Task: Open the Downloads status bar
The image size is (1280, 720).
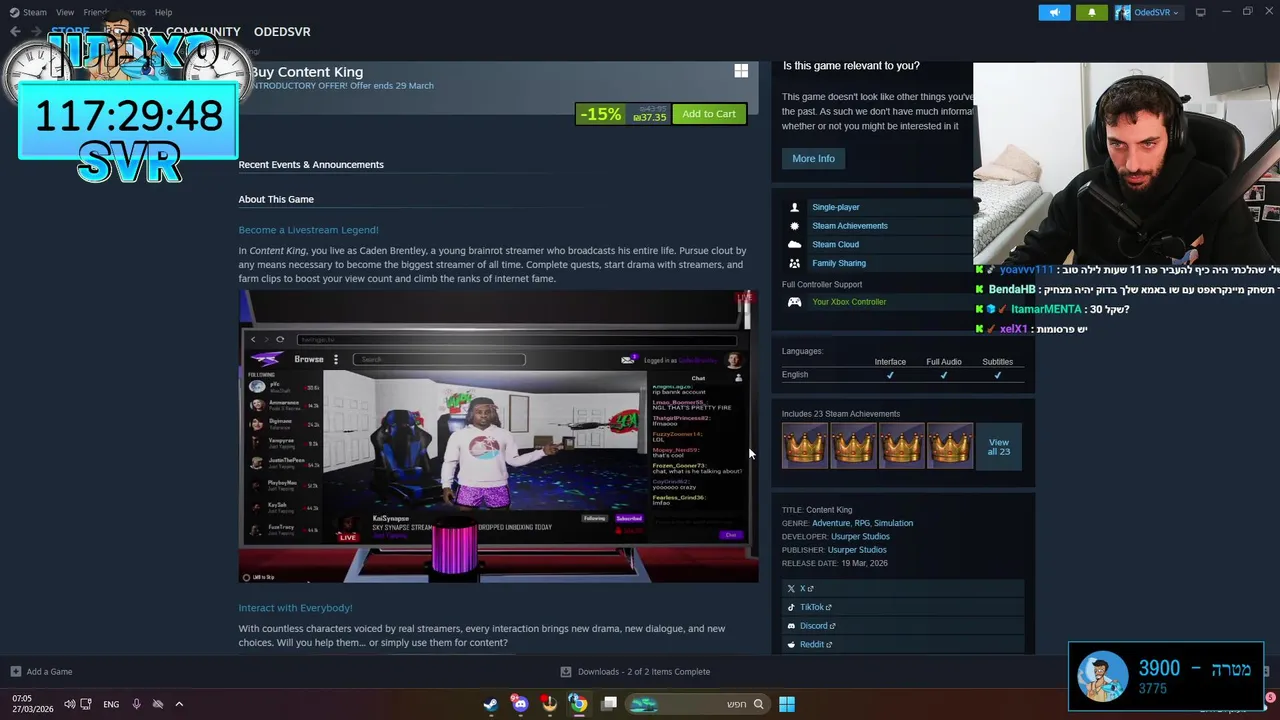Action: tap(635, 672)
